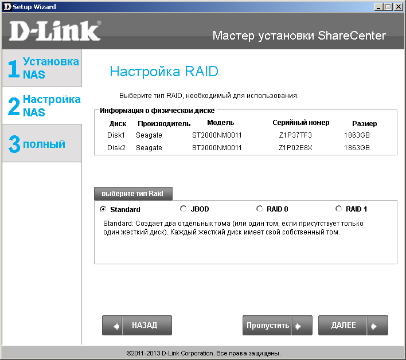Click the arrow icon on ДАЛЕЕ button
This screenshot has width=406, height=360.
click(x=374, y=326)
